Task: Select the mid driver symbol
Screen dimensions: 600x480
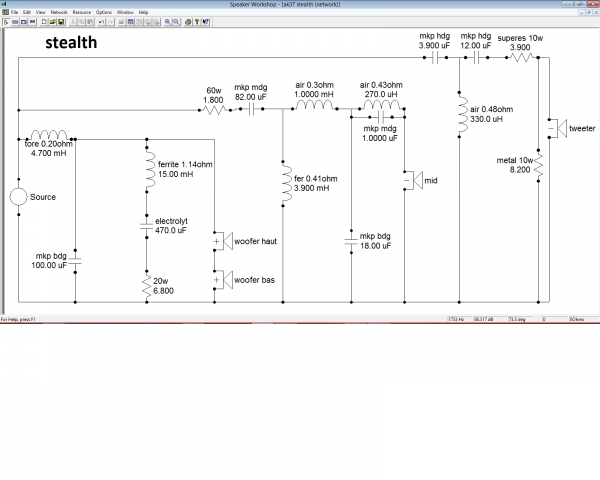Action: [408, 180]
